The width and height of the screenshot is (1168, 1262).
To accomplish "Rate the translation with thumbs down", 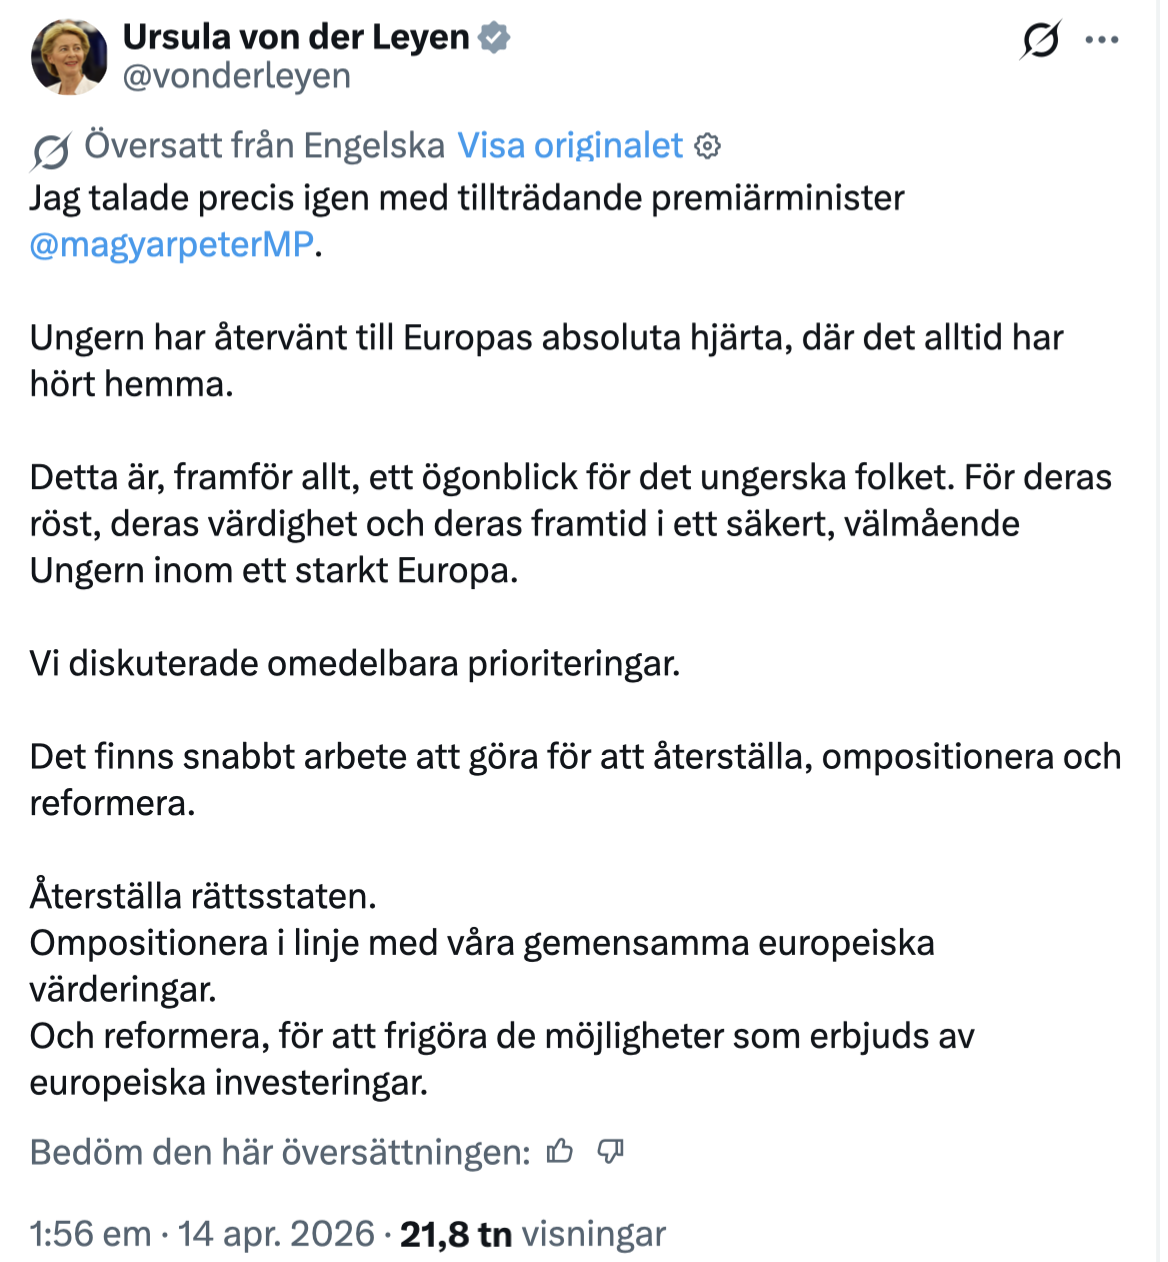I will click(610, 1152).
